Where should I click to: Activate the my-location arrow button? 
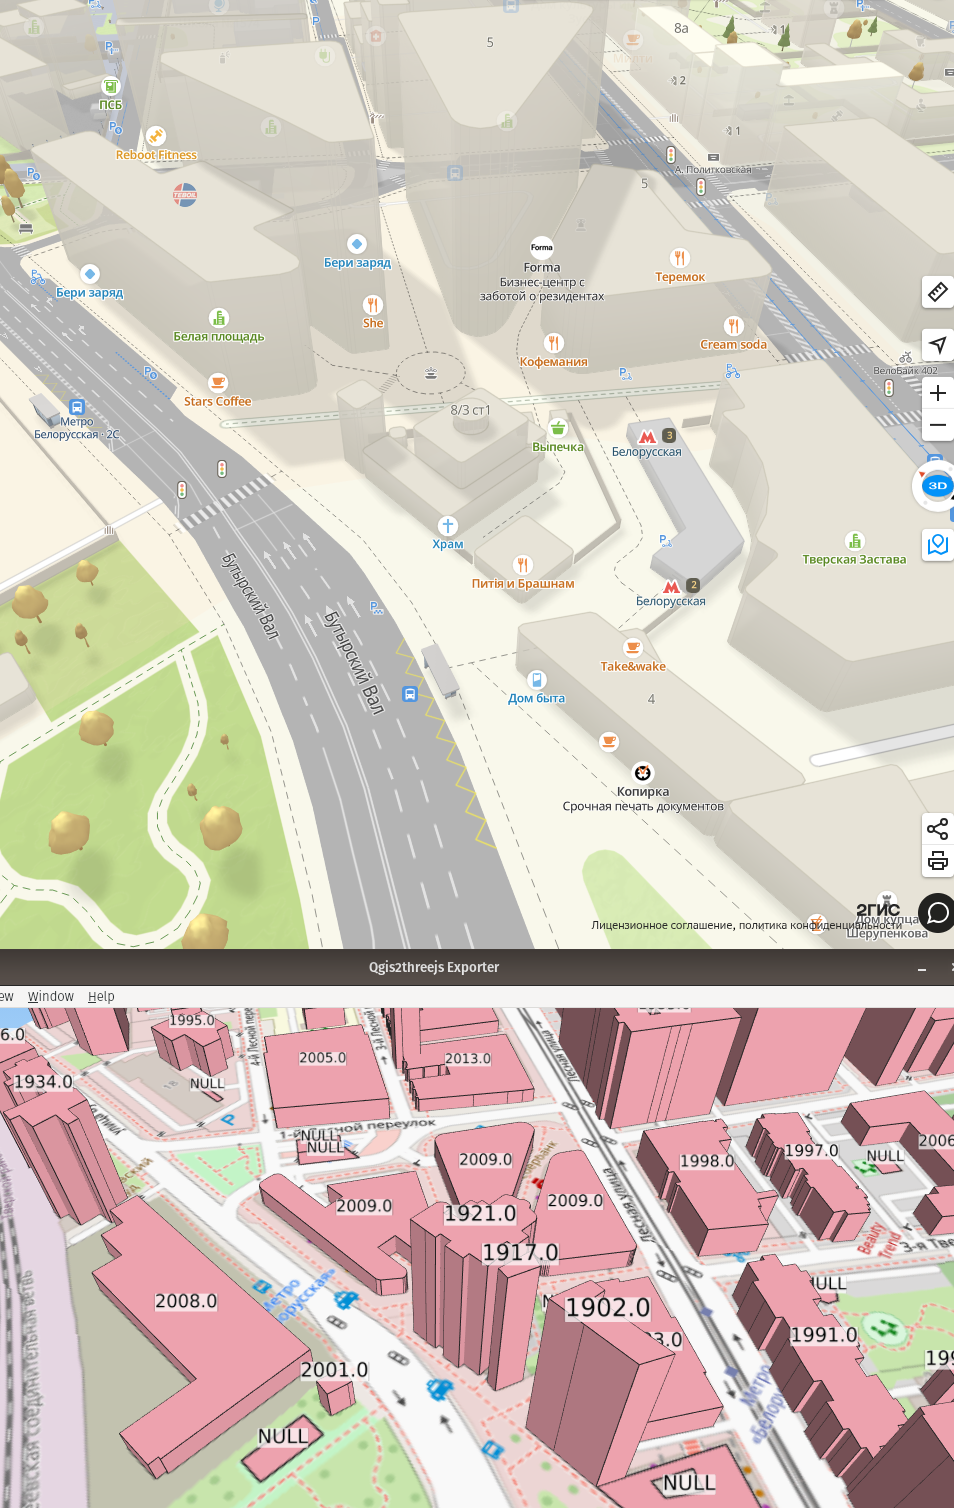pos(937,345)
